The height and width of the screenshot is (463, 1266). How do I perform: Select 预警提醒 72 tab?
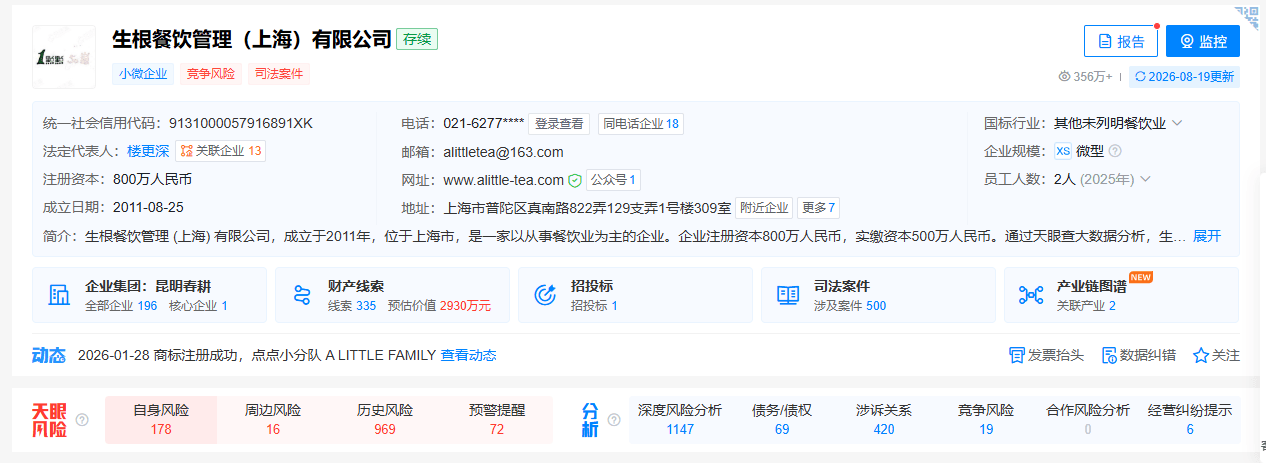[497, 419]
